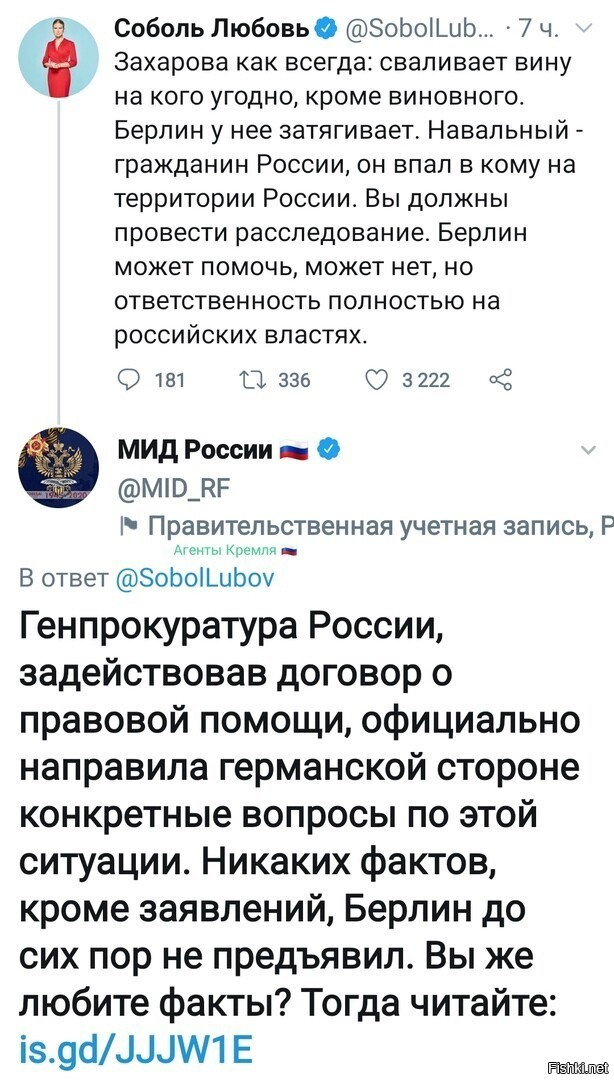Viewport: 614px width, 1080px height.
Task: Click the Агенты Кремля caption
Action: [x=225, y=551]
